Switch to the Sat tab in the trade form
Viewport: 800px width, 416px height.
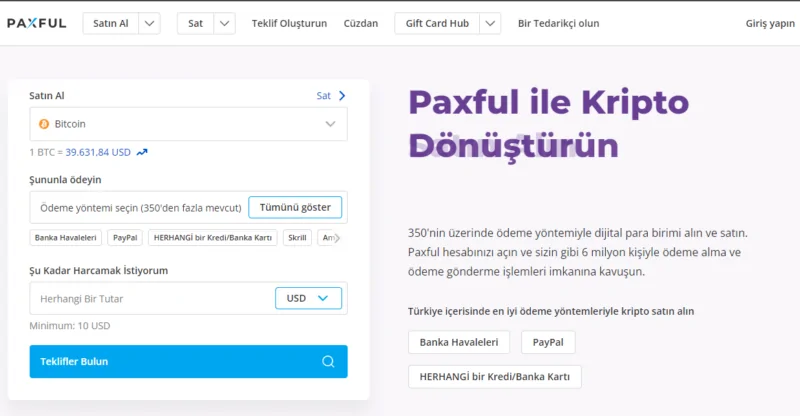point(323,95)
